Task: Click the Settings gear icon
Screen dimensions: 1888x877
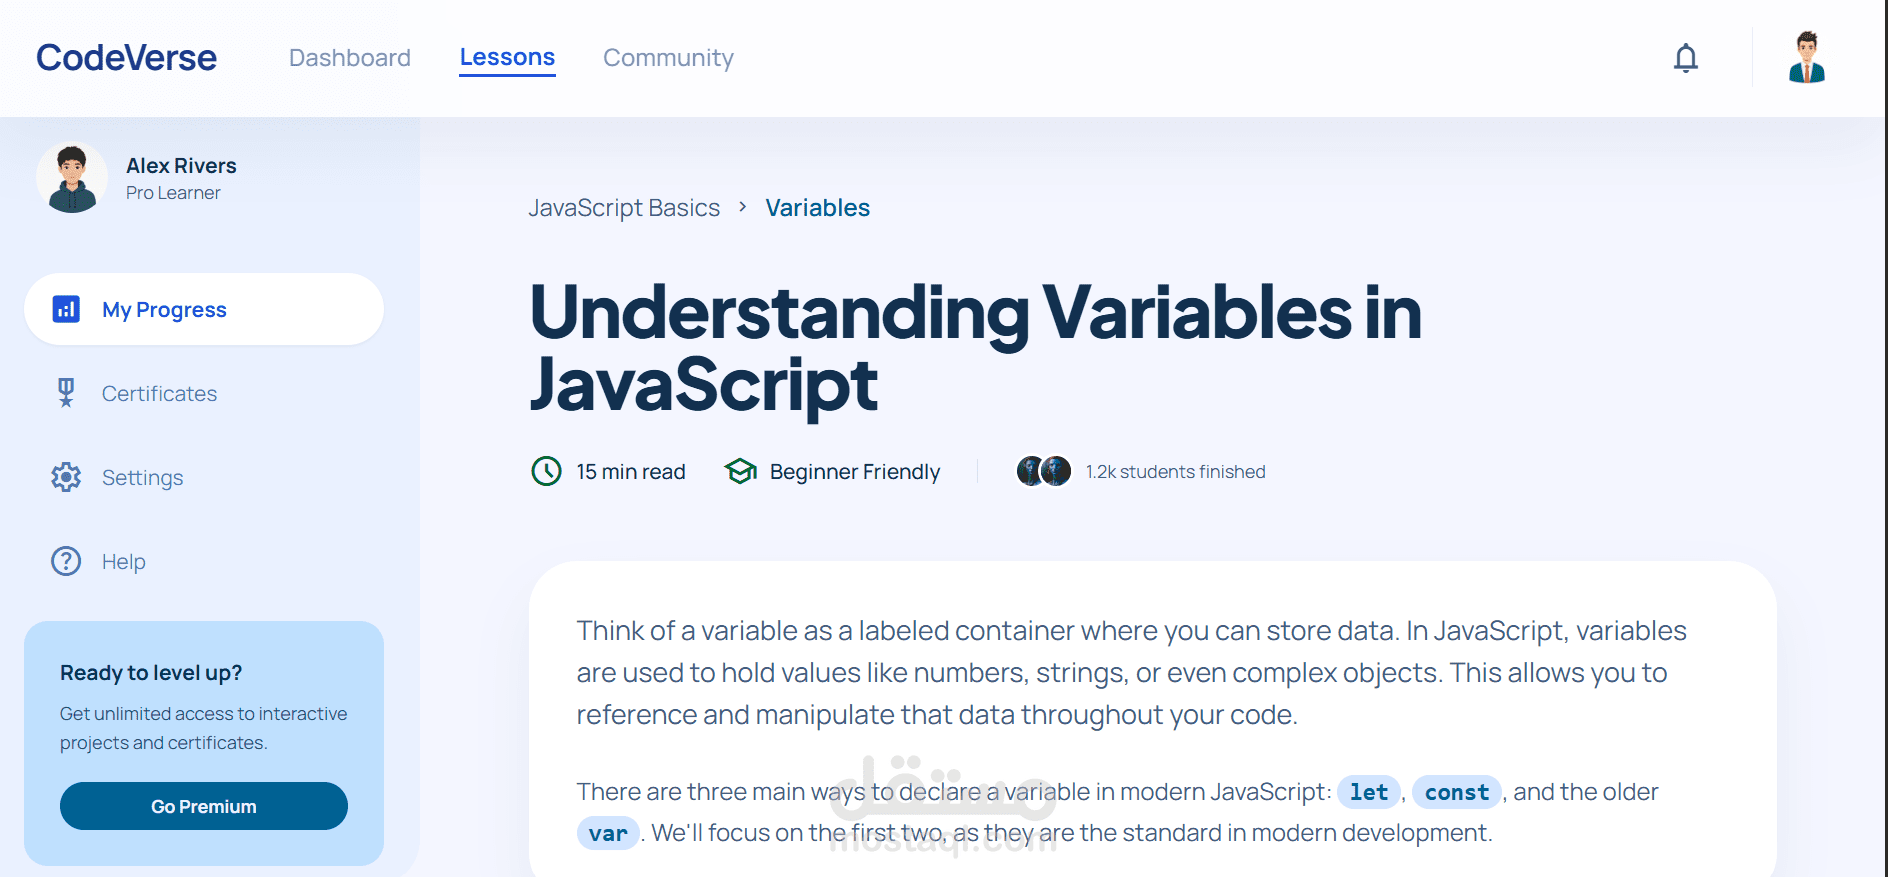Action: tap(66, 477)
